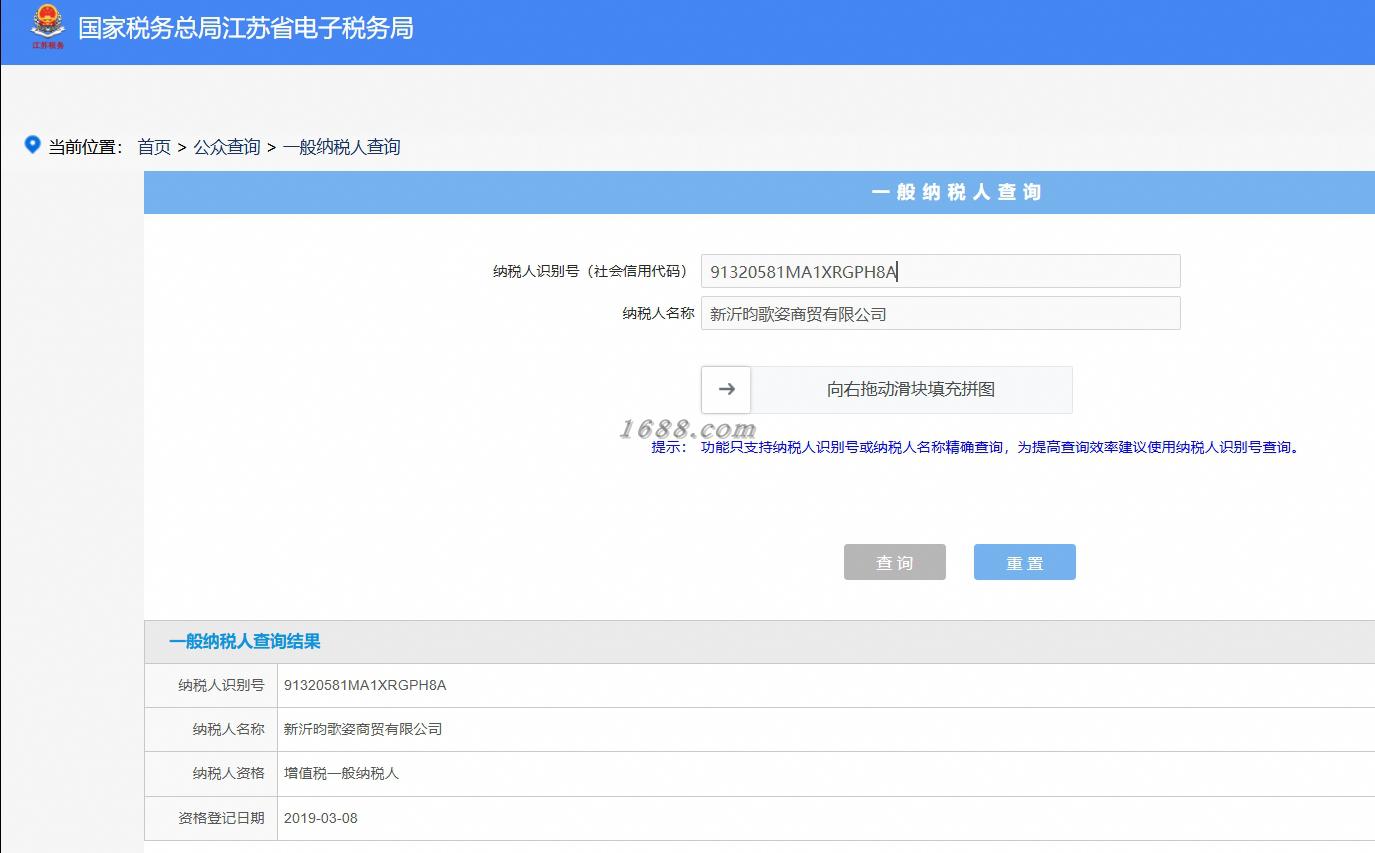The image size is (1375, 853).
Task: Click the 当前位置 label
Action: 86,147
